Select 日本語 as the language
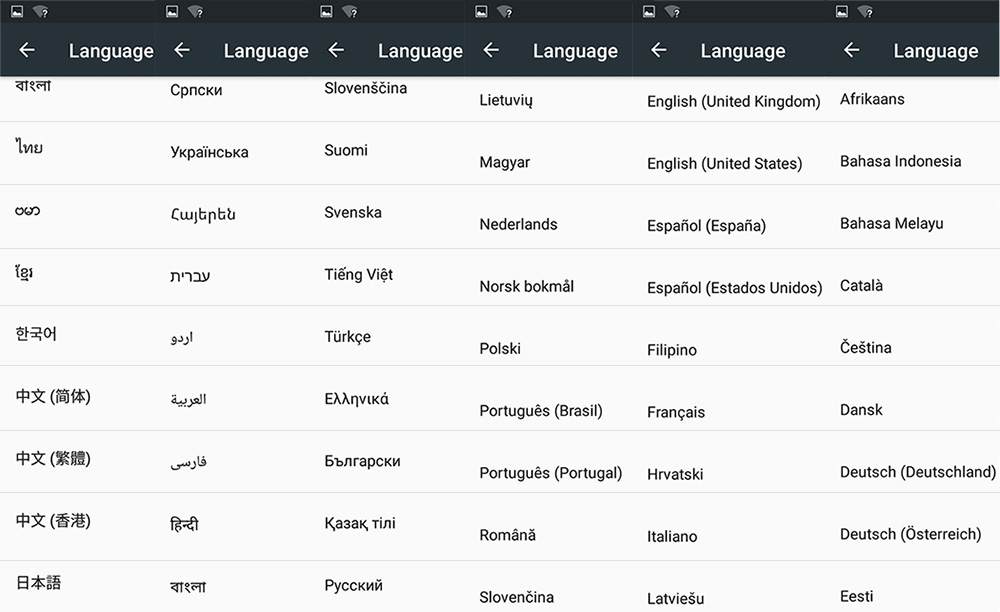 point(38,582)
